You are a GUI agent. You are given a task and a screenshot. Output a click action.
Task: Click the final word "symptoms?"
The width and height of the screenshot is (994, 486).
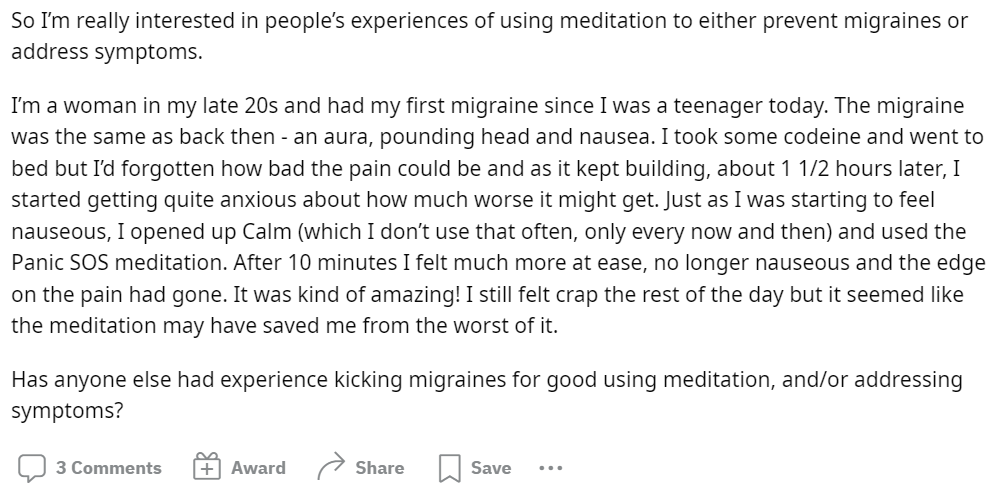(x=67, y=411)
